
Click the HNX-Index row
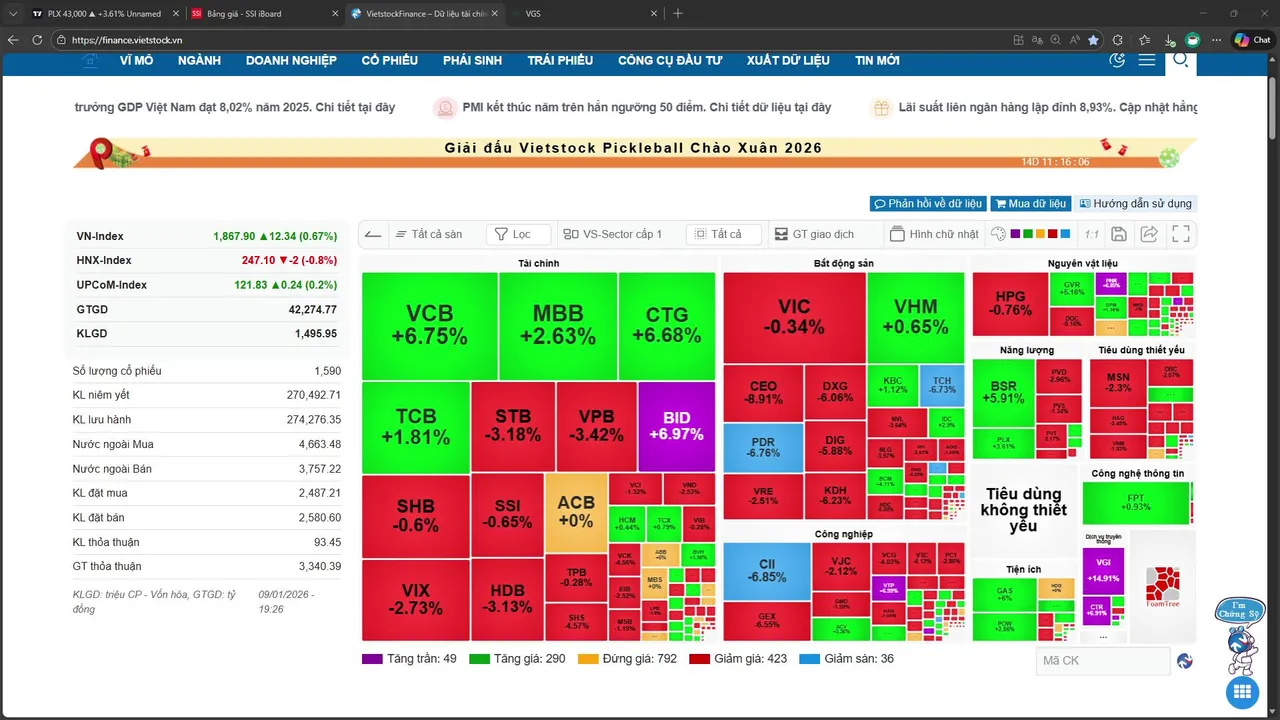207,260
